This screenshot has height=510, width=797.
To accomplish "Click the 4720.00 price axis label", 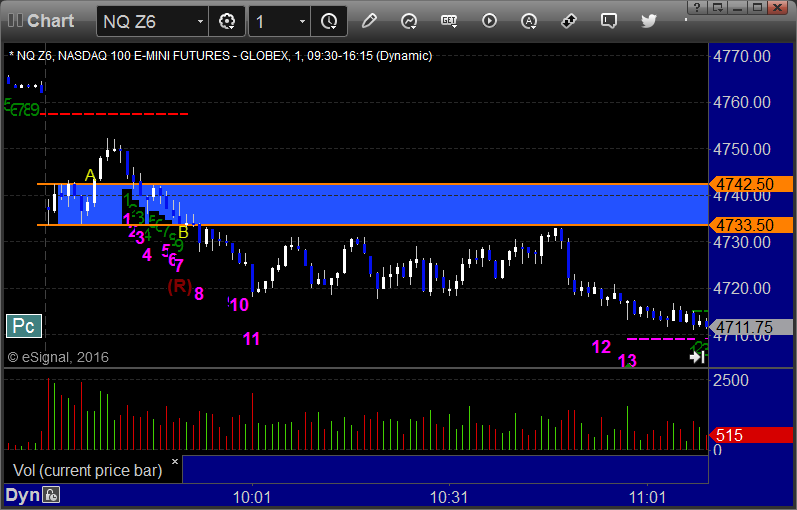I will coord(742,288).
